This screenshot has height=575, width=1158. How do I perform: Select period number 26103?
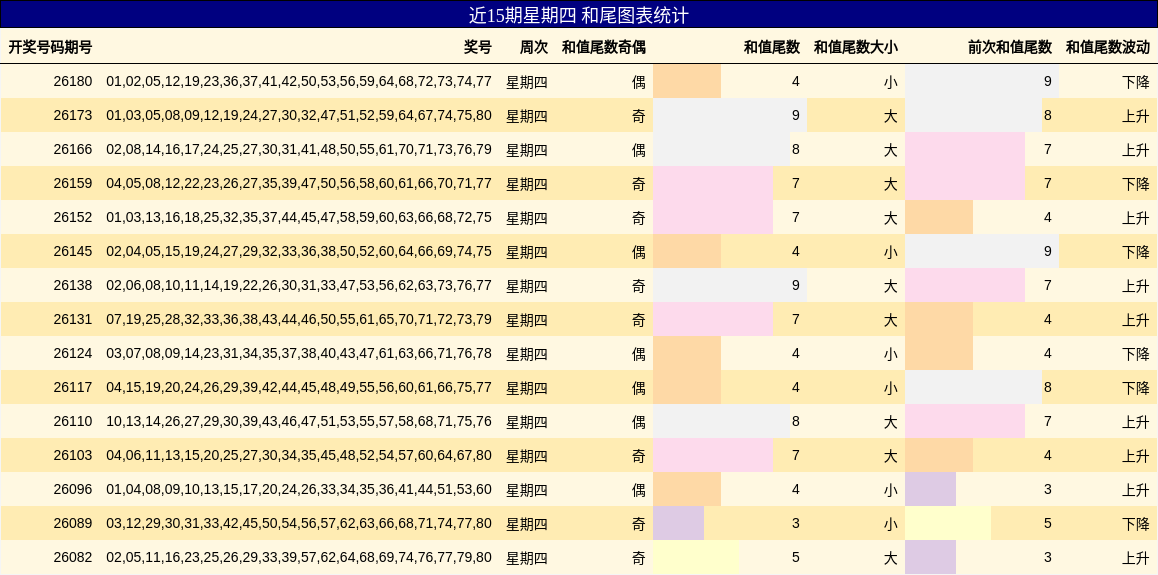72,455
